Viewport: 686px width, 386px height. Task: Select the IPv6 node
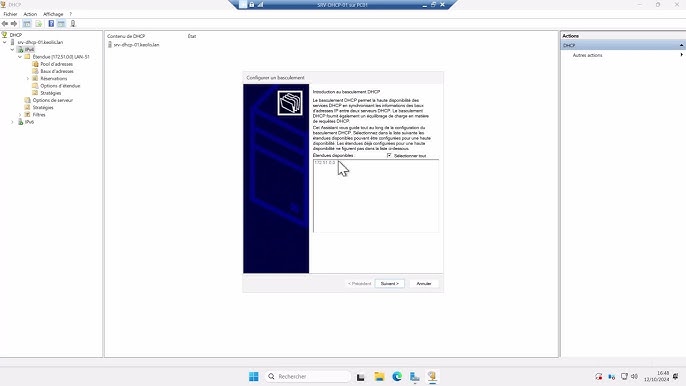click(x=29, y=122)
